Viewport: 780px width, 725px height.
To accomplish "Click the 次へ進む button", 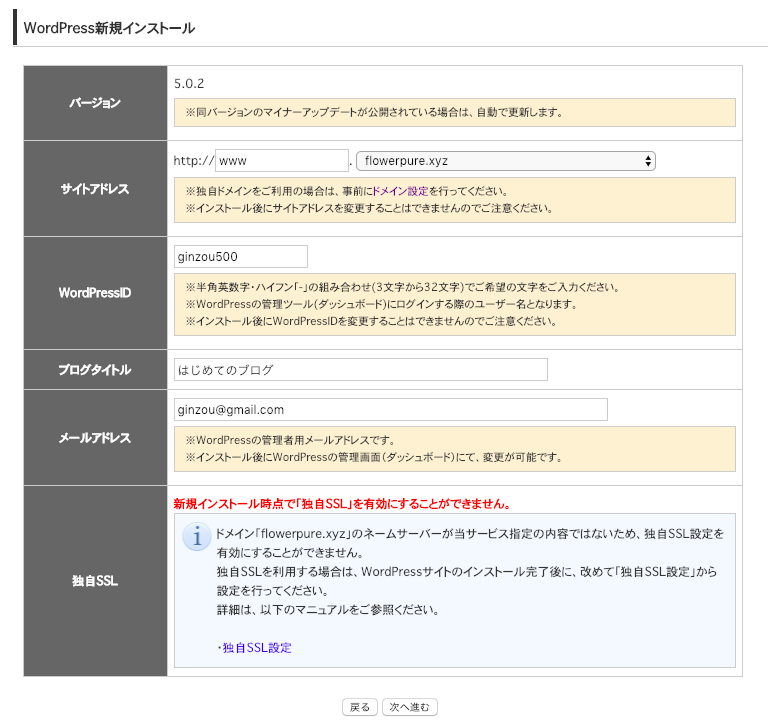I will pos(409,707).
